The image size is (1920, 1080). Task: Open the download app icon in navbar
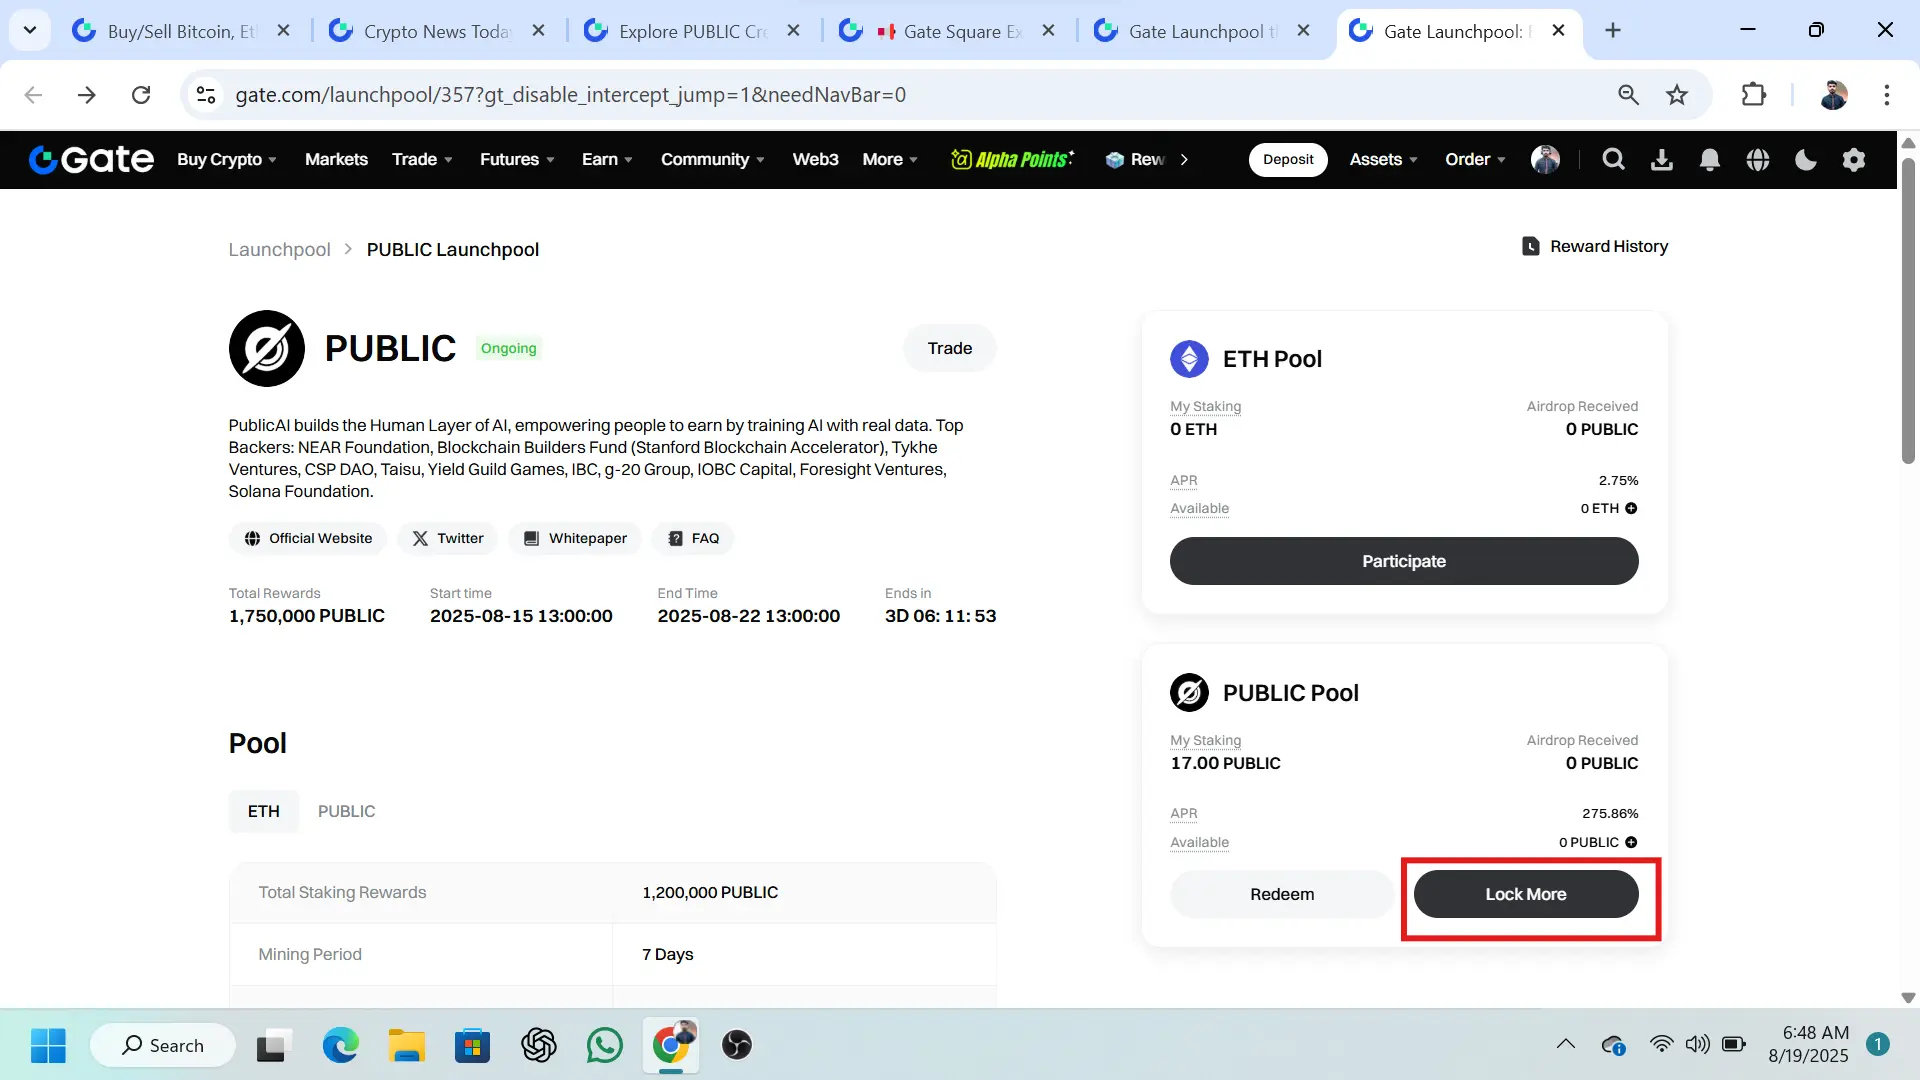[1661, 159]
